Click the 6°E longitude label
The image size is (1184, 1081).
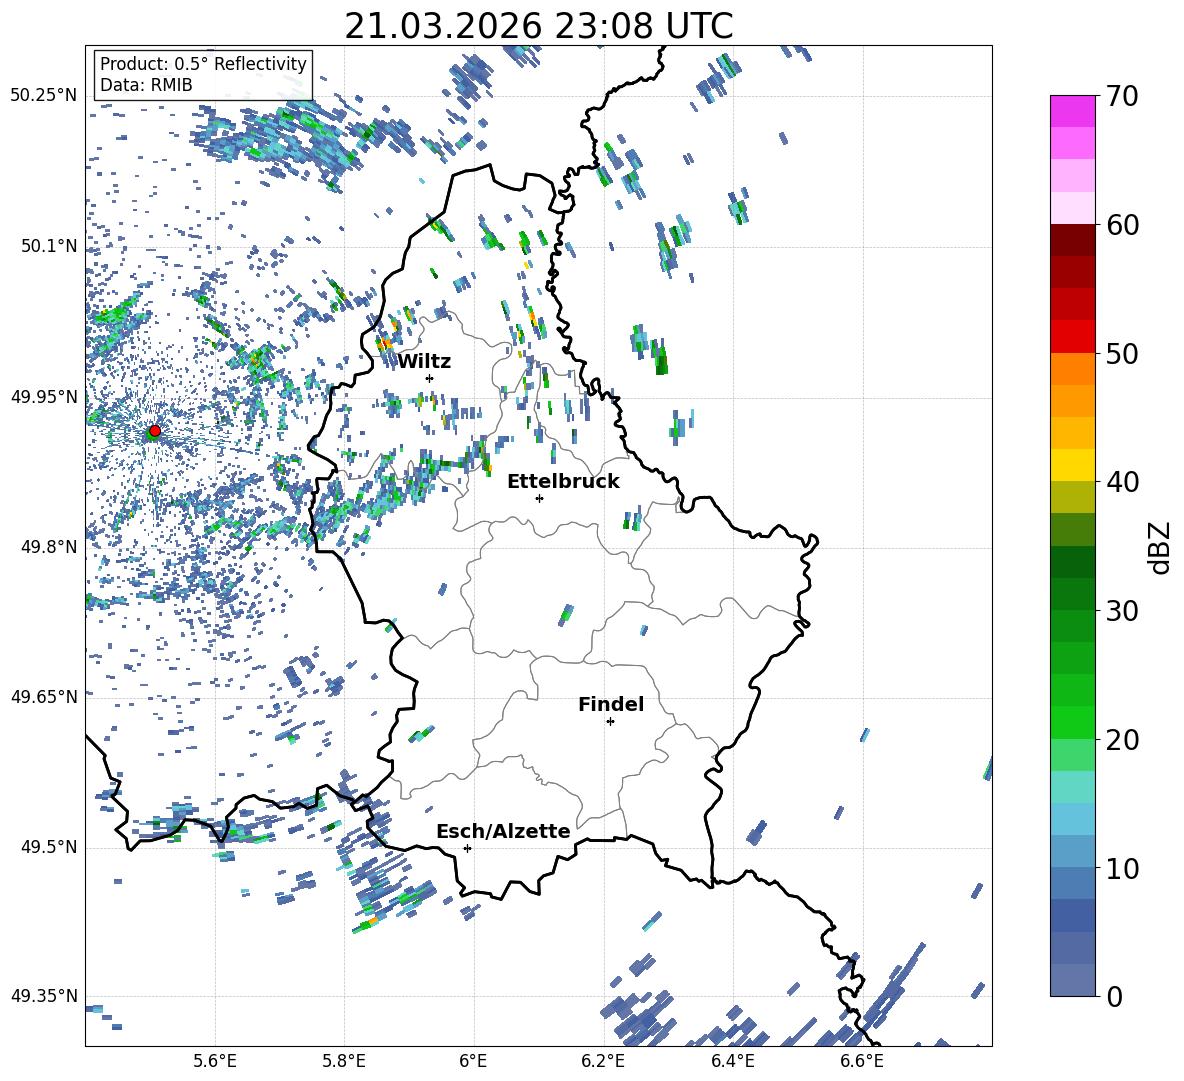coord(473,1061)
